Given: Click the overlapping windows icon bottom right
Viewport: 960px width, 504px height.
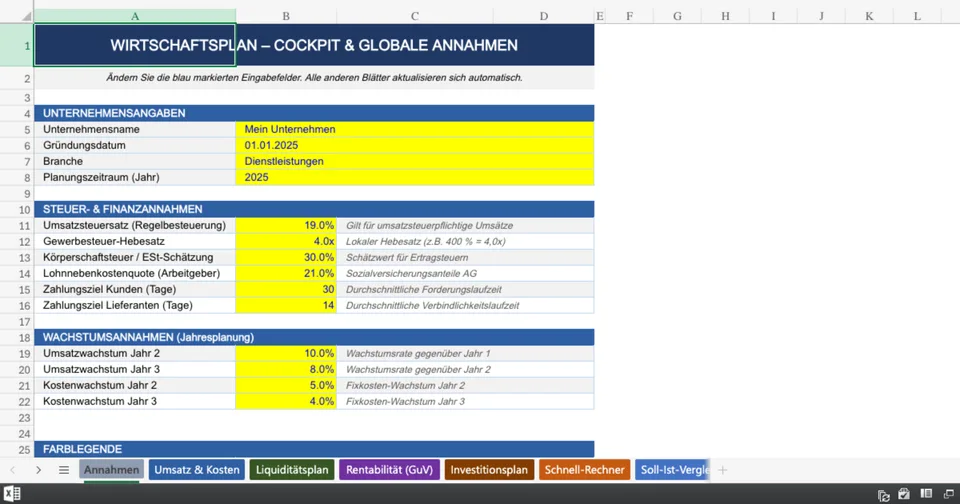Looking at the screenshot, I should click(948, 494).
